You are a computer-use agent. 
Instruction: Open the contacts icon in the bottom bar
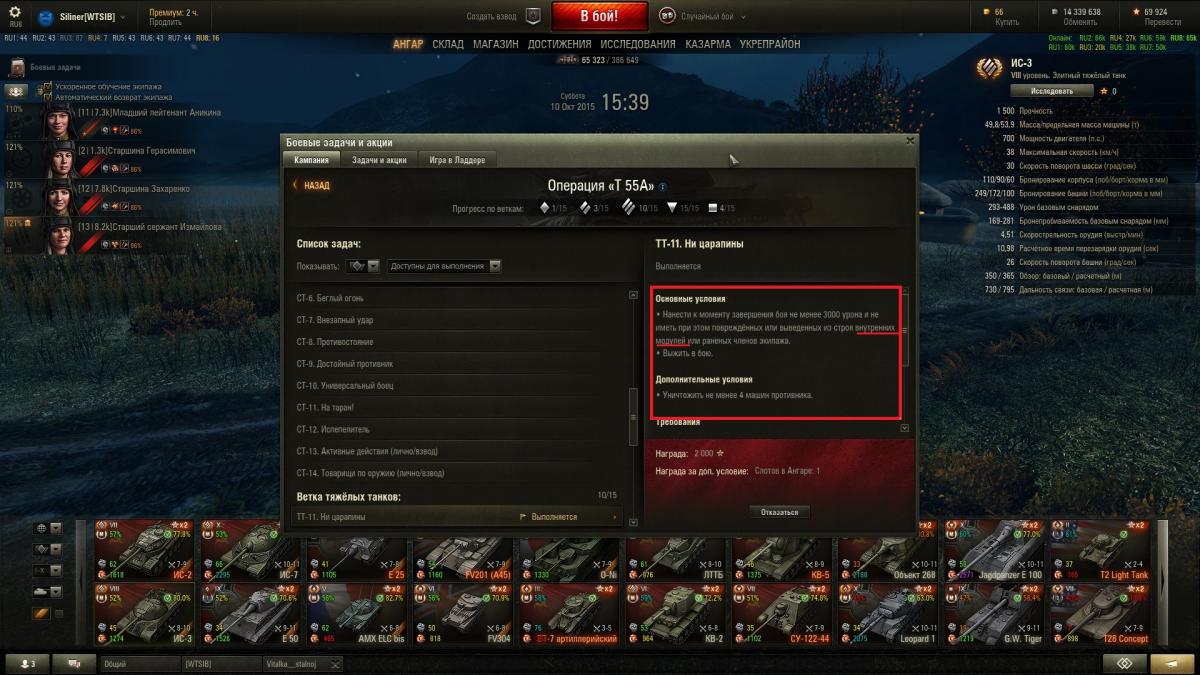[26, 663]
